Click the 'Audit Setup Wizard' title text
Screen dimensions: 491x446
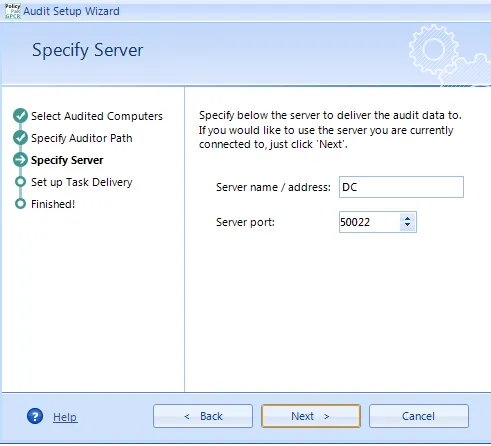[71, 11]
